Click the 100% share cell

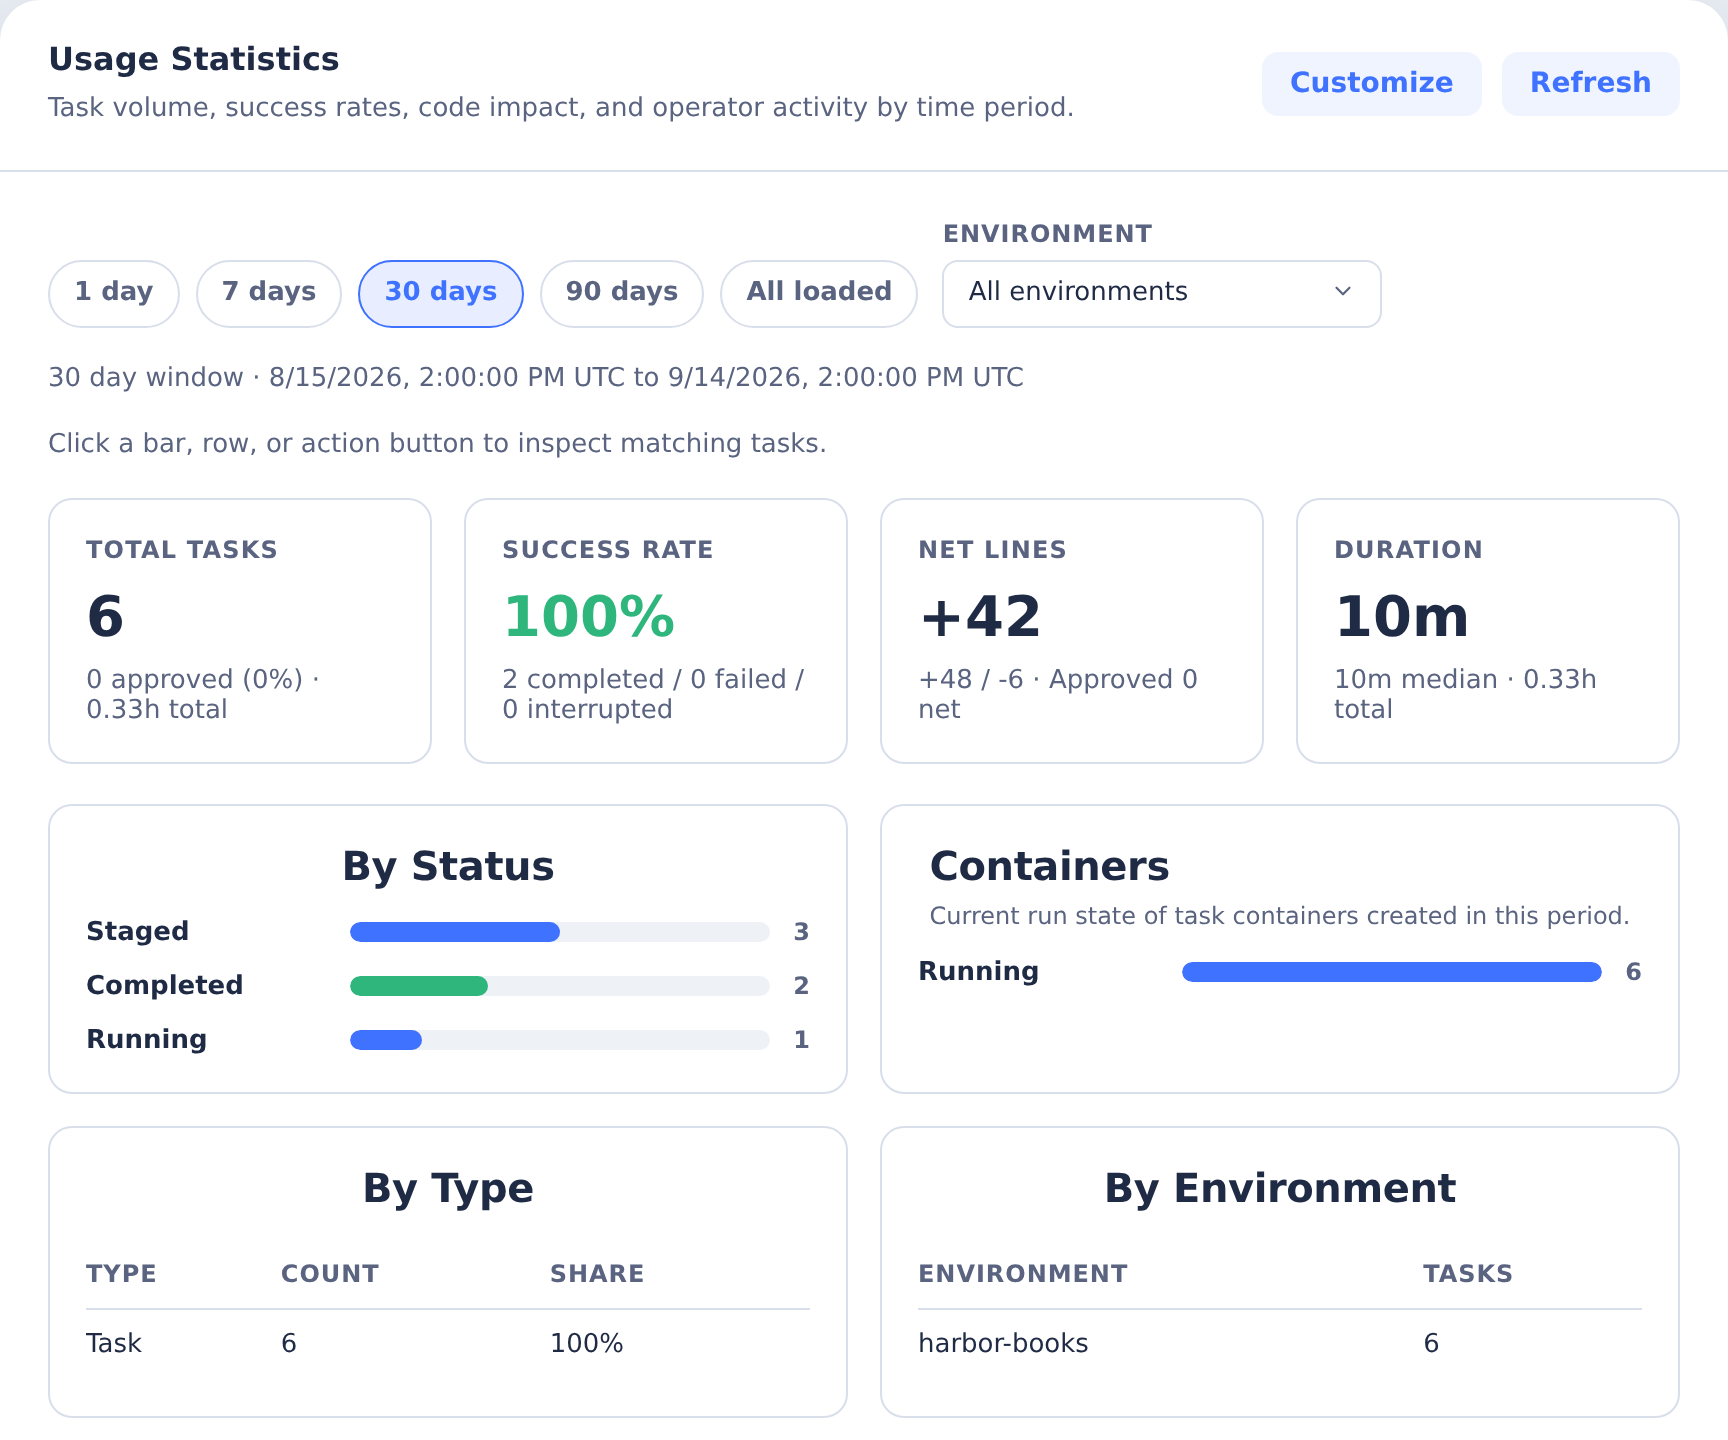[x=587, y=1343]
